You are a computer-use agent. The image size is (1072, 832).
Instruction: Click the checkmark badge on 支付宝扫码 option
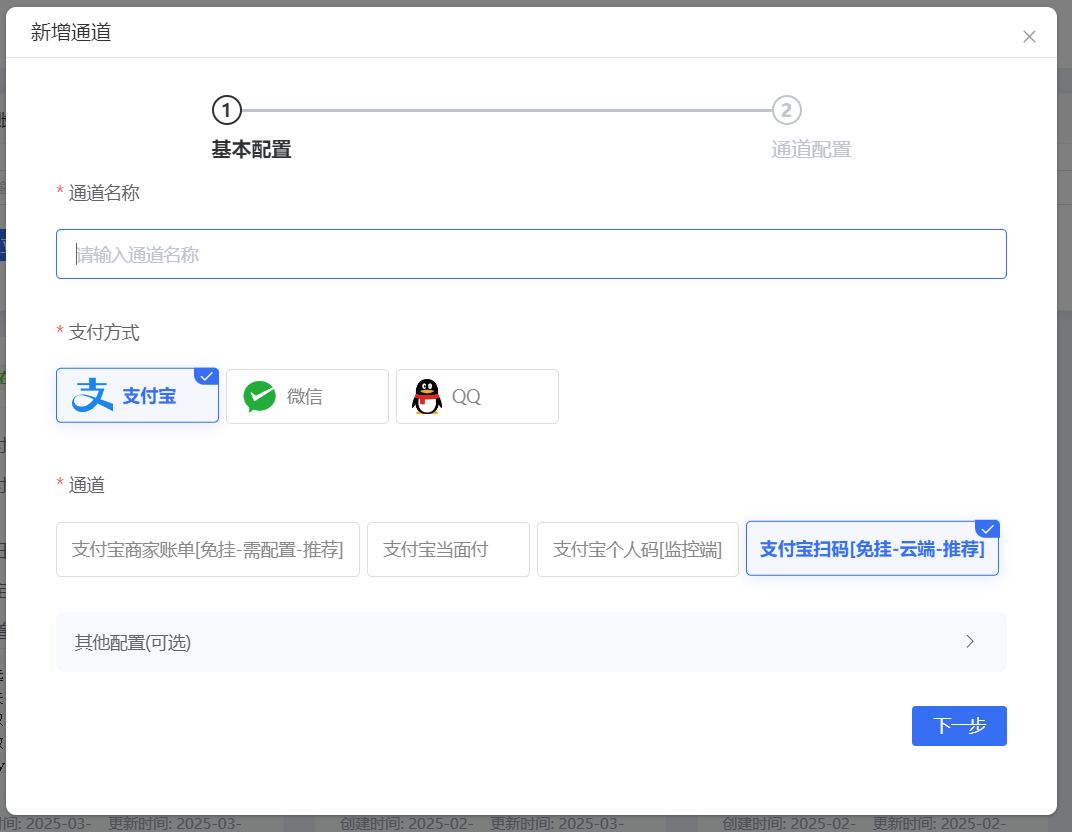point(987,530)
